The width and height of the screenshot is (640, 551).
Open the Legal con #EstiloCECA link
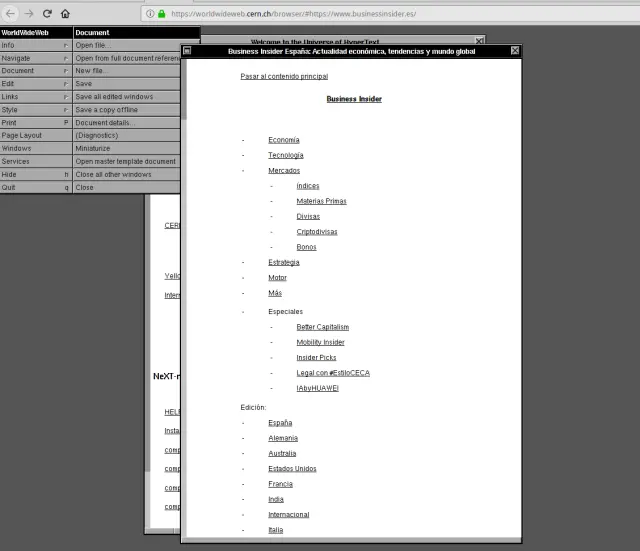click(x=333, y=373)
